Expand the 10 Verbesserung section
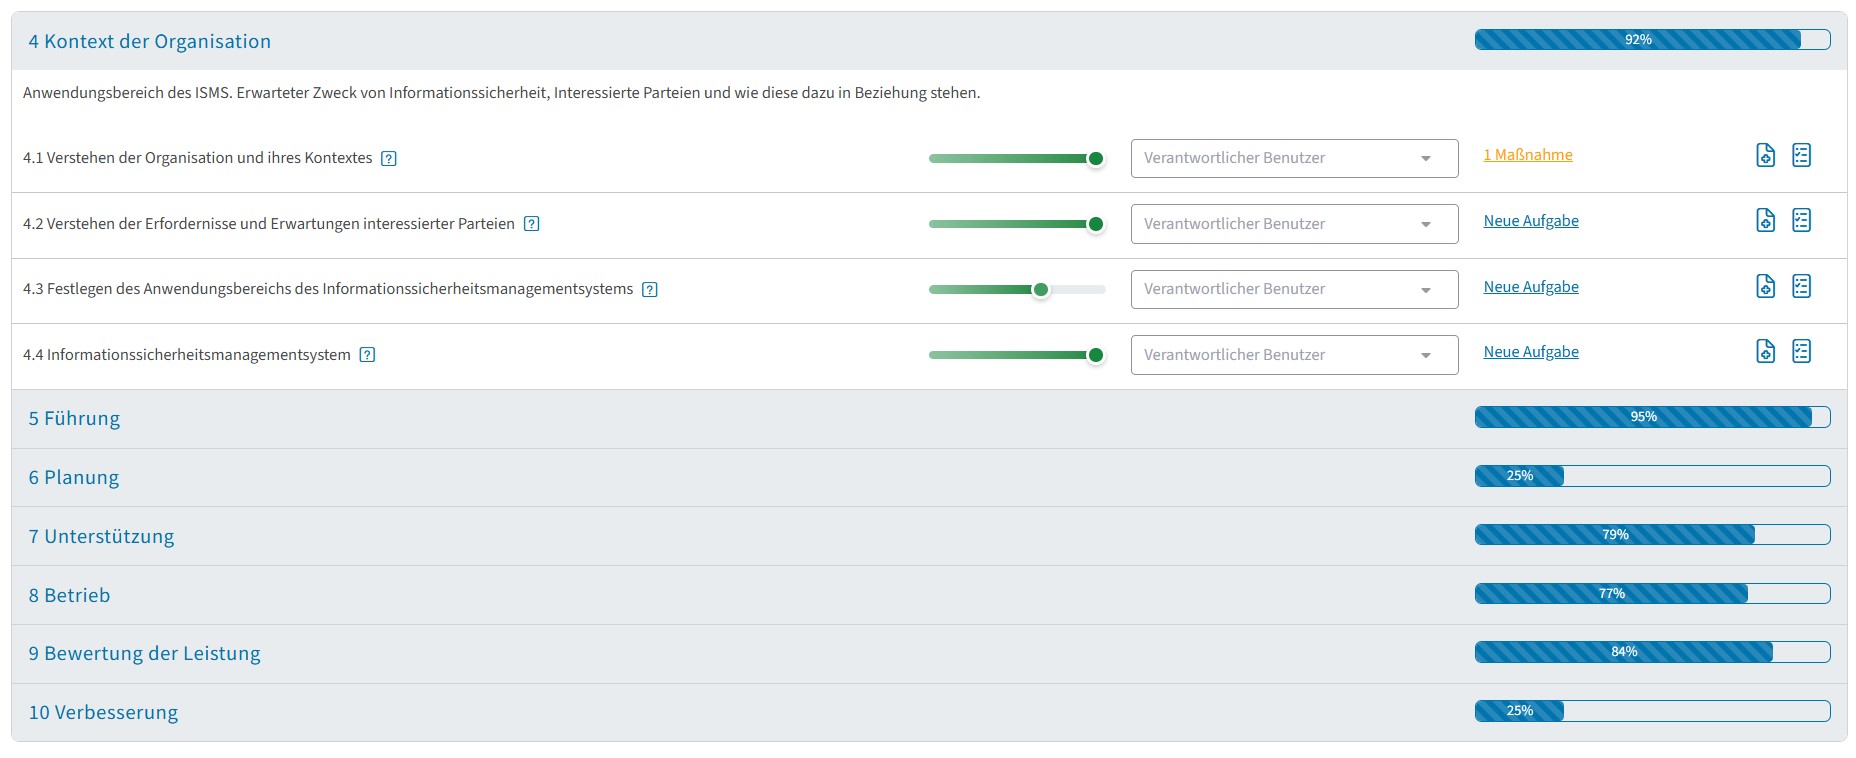The height and width of the screenshot is (758, 1856). (x=103, y=712)
